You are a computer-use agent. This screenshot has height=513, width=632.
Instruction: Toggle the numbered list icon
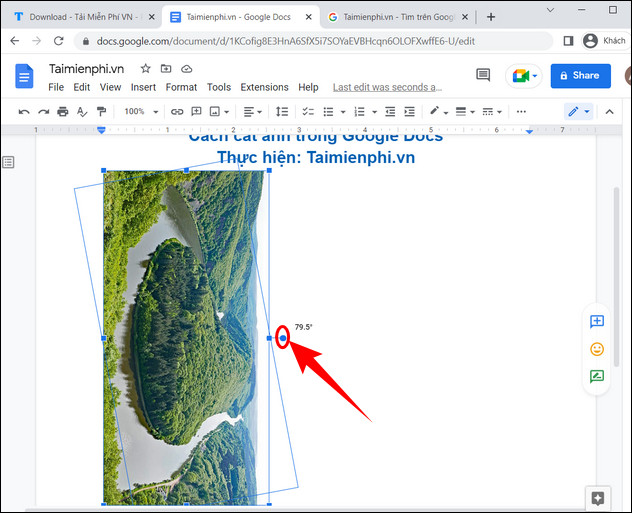click(x=359, y=112)
